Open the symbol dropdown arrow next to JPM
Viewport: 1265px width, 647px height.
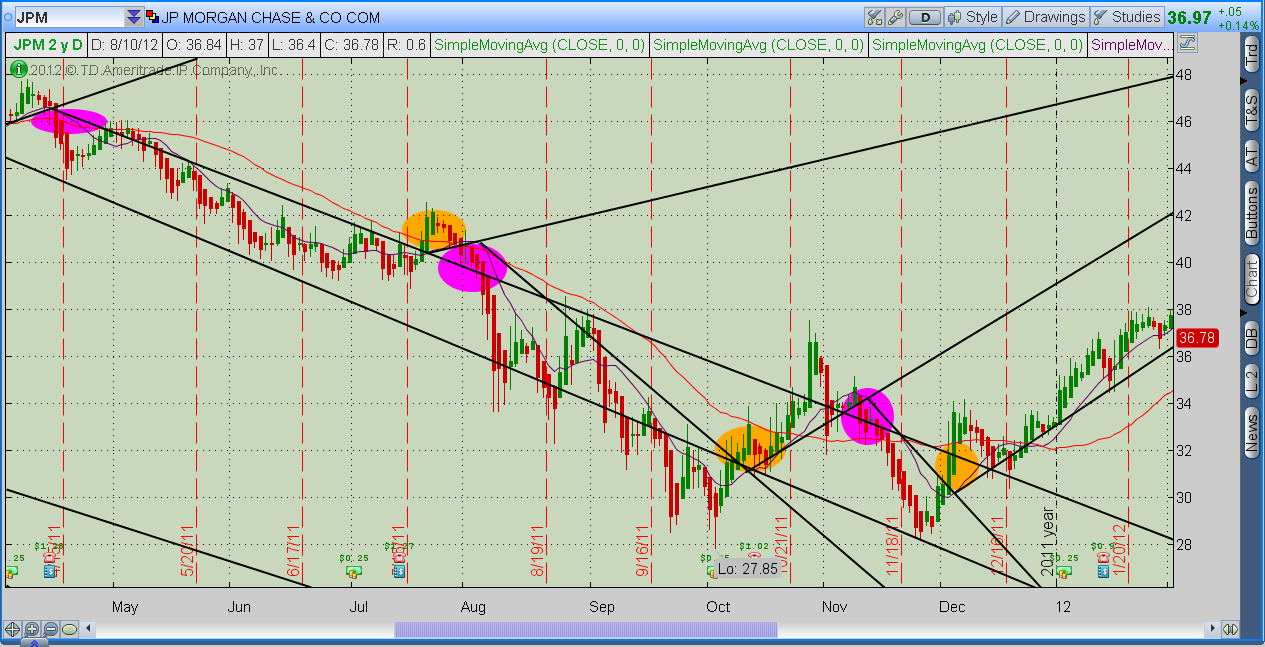point(133,17)
